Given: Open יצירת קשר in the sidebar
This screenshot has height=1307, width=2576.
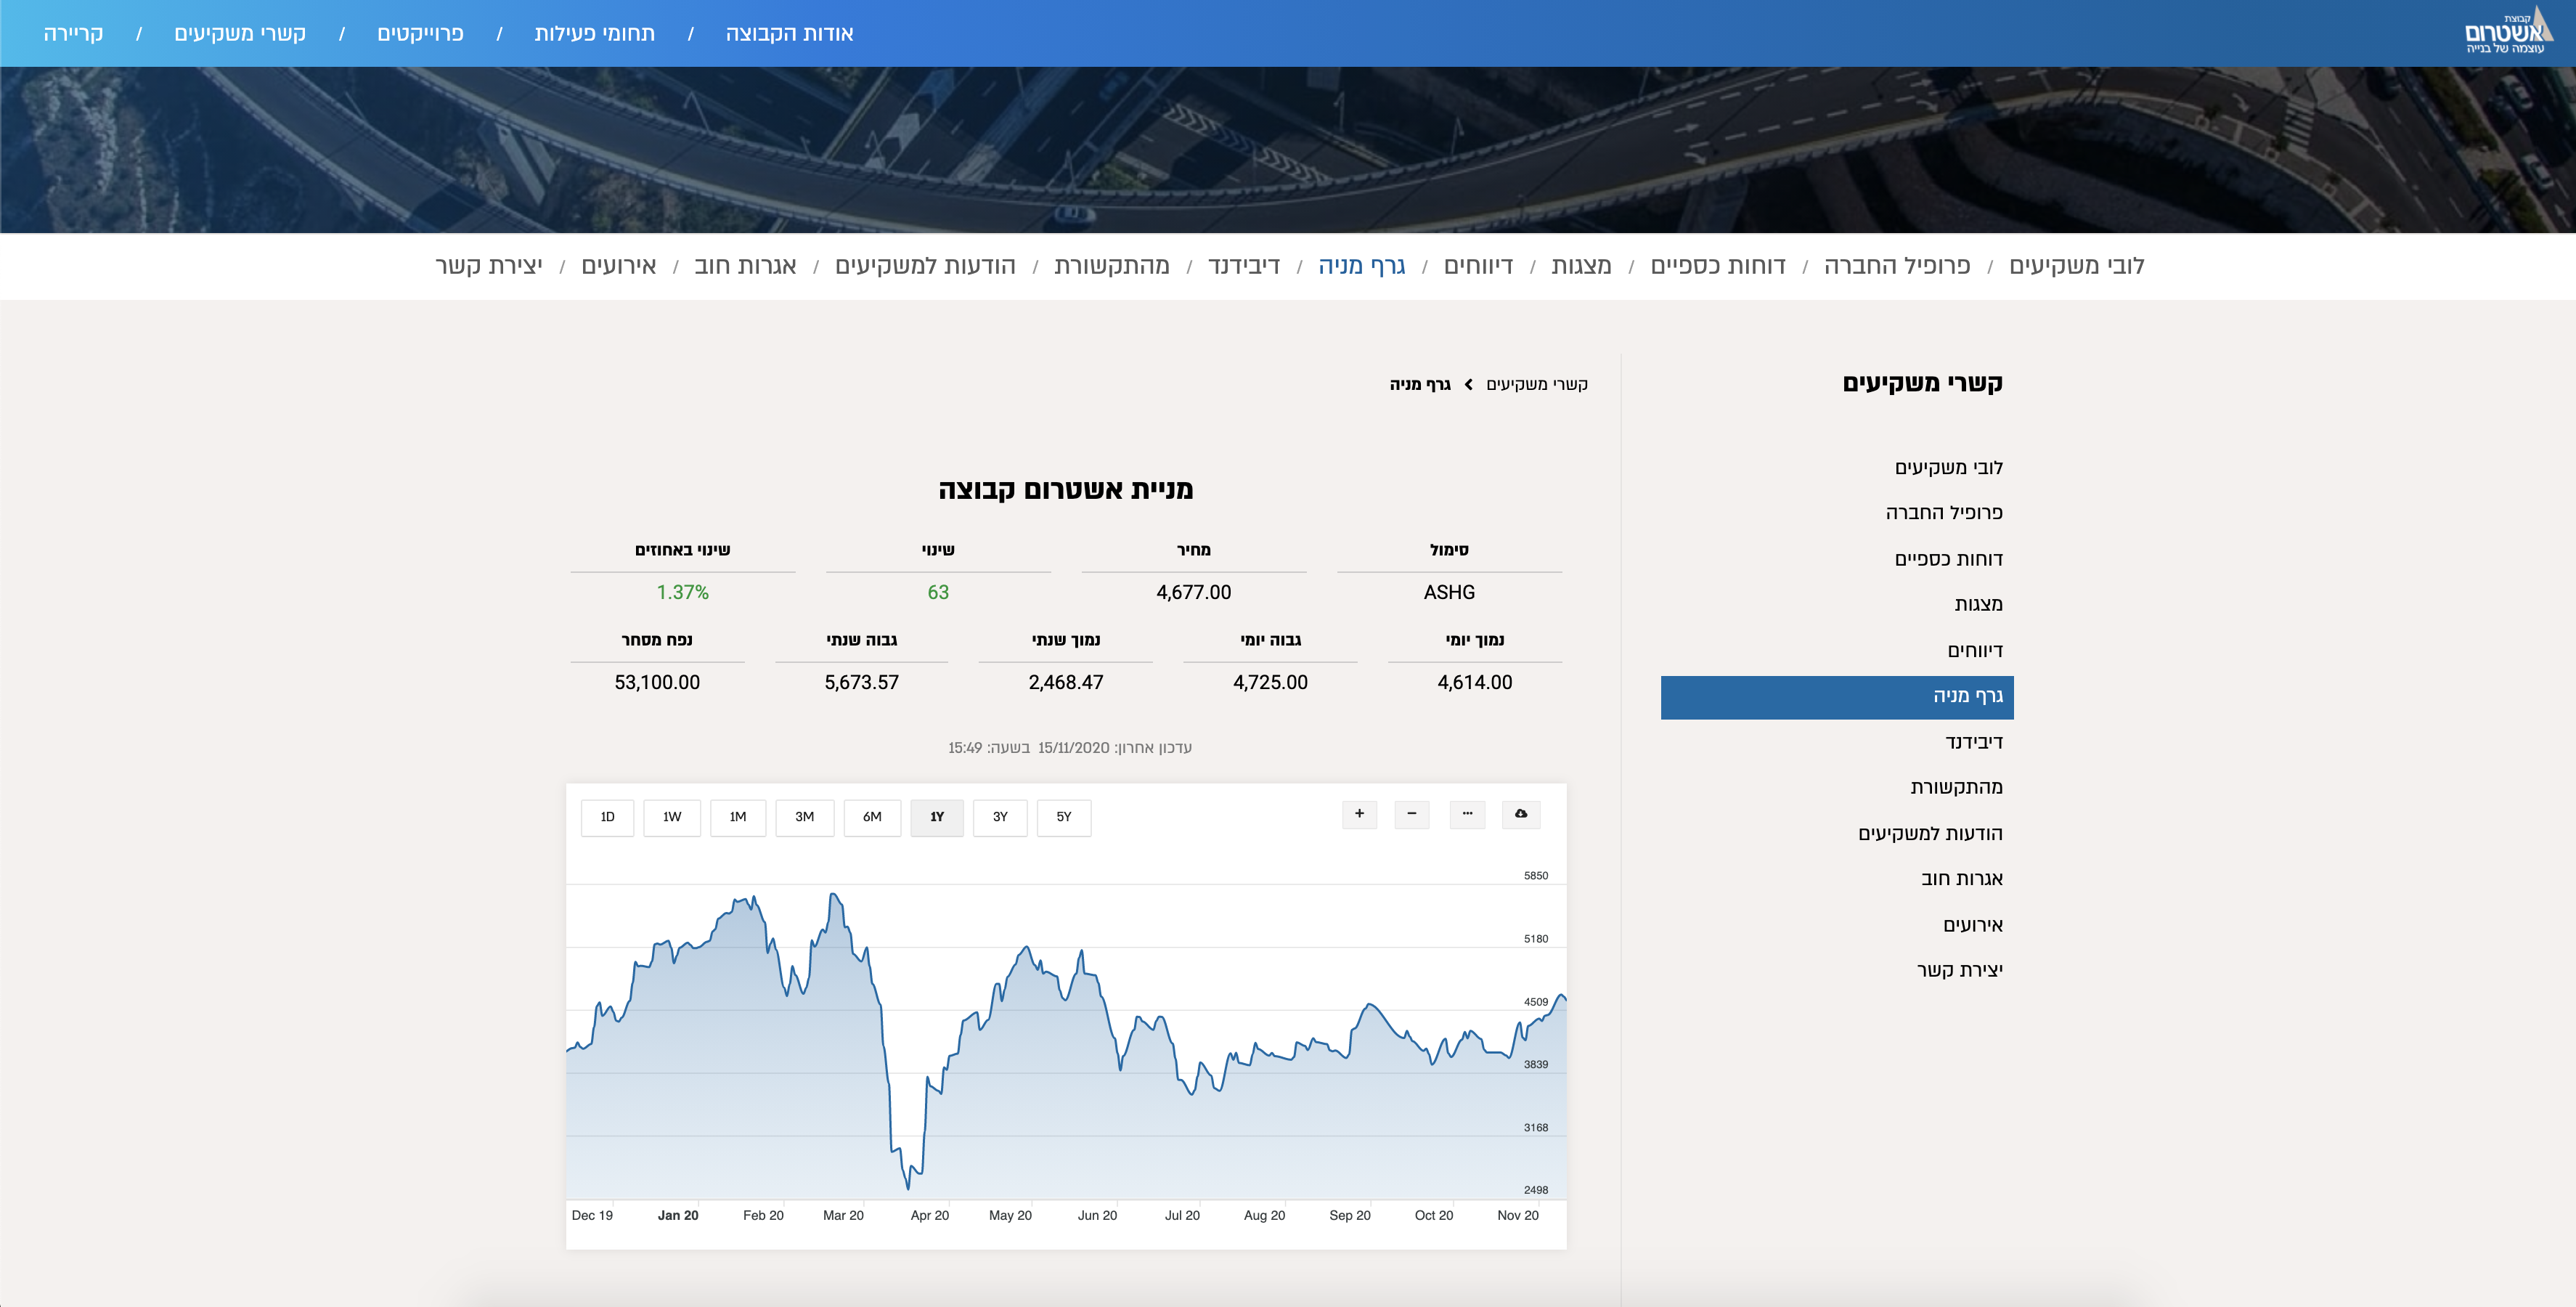Looking at the screenshot, I should click(x=1960, y=970).
